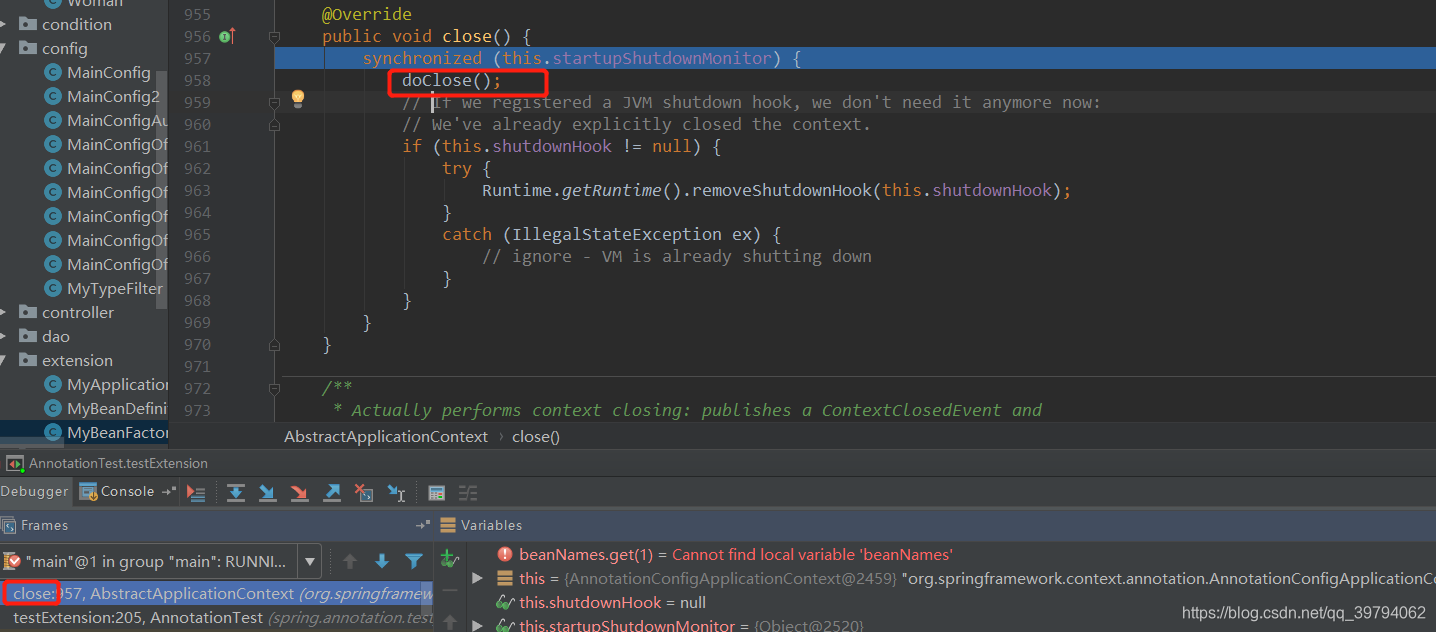Click the blue Step Into icon
This screenshot has width=1436, height=632.
click(x=268, y=492)
